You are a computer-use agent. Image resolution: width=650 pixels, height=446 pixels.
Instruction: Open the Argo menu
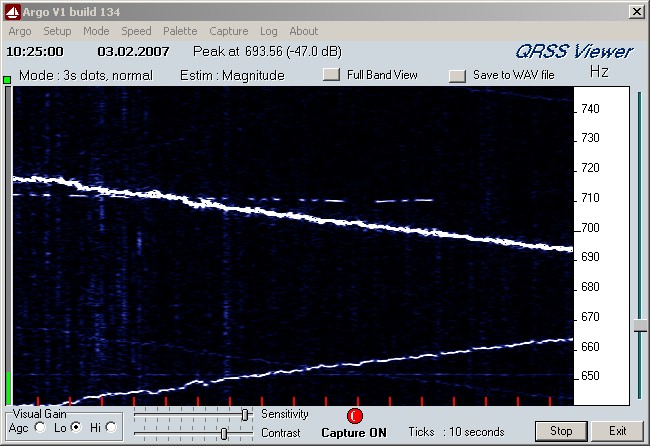click(20, 31)
